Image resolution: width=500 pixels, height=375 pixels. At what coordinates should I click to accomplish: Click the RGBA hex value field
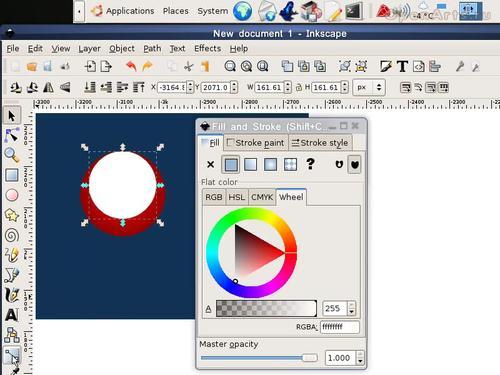tap(340, 327)
